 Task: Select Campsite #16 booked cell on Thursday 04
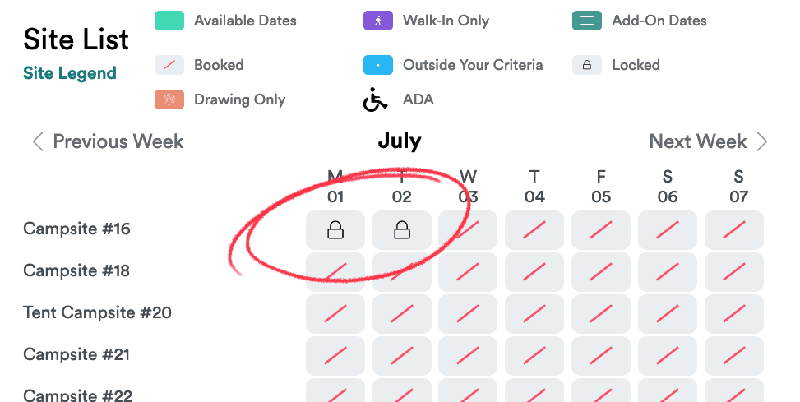(x=534, y=230)
